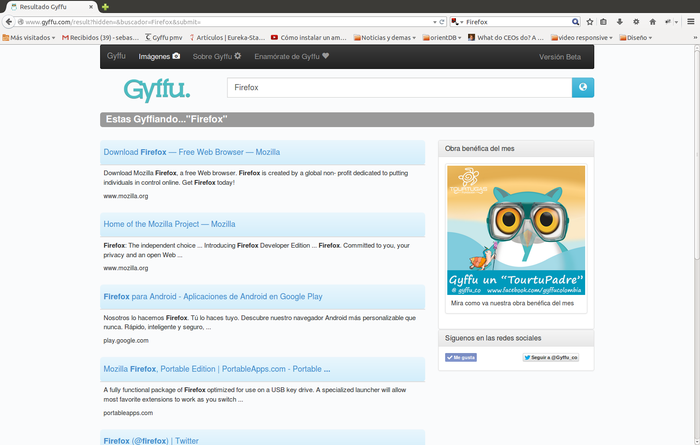Open a new tab with the plus icon

tap(105, 7)
